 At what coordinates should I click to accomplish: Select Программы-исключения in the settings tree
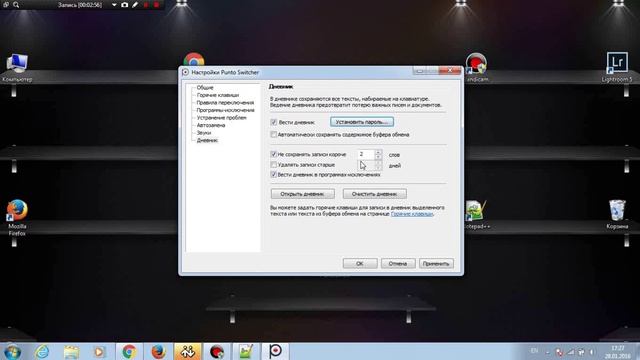[x=225, y=110]
